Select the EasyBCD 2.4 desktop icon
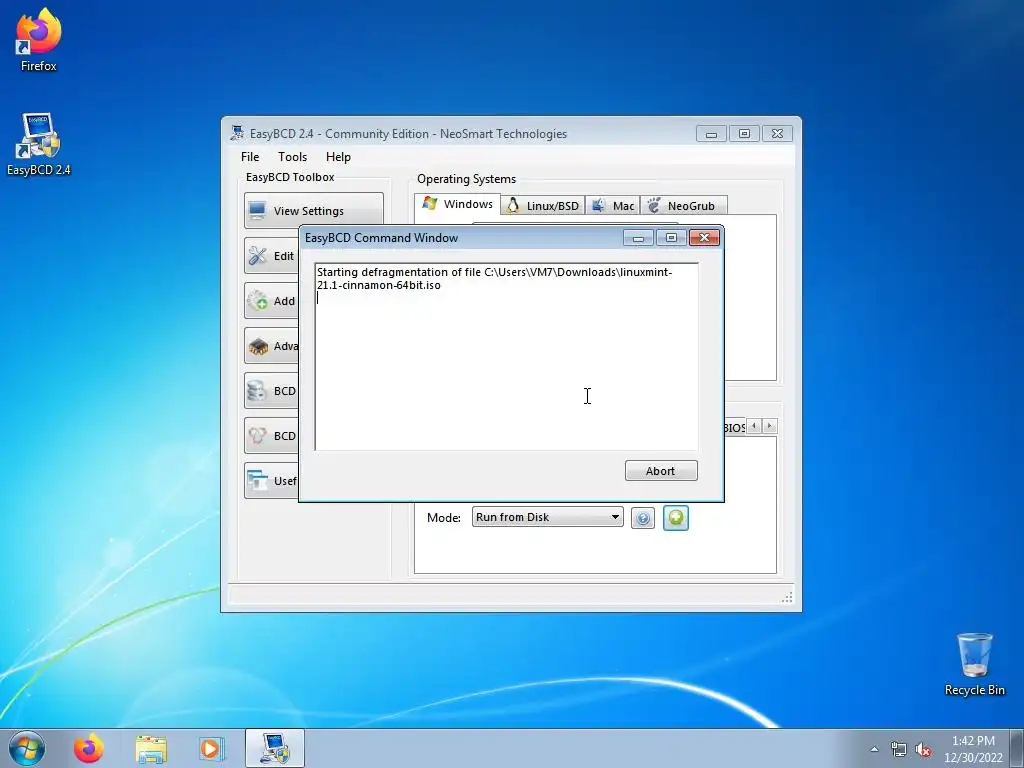Image resolution: width=1024 pixels, height=768 pixels. point(38,144)
